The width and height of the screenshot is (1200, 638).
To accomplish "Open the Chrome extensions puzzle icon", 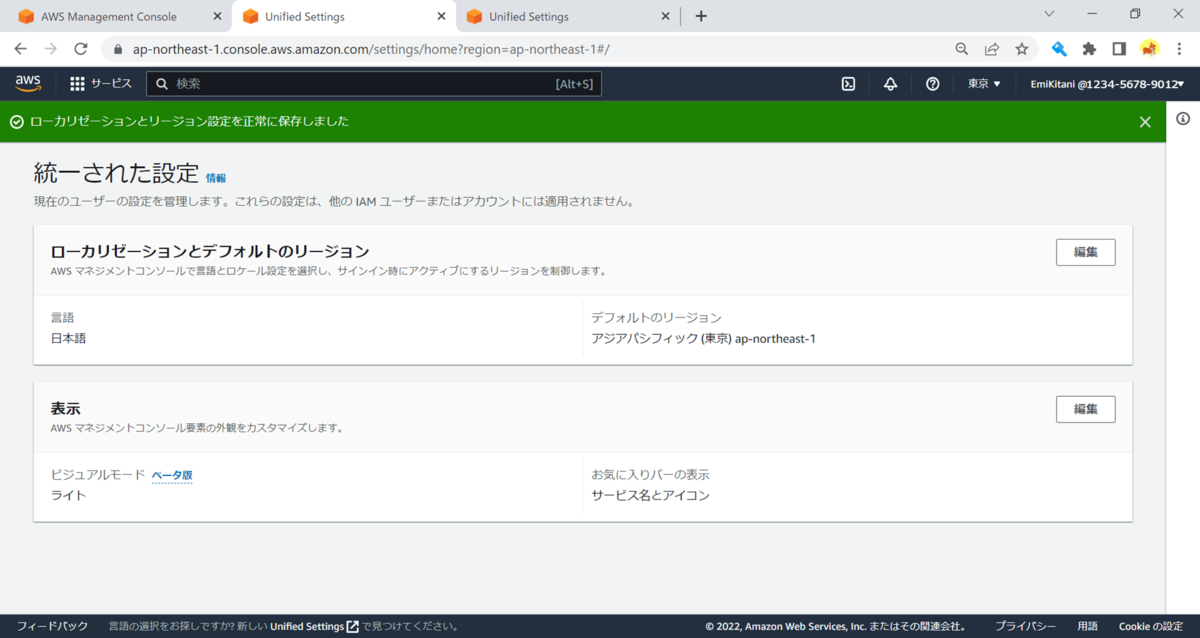I will click(1089, 48).
